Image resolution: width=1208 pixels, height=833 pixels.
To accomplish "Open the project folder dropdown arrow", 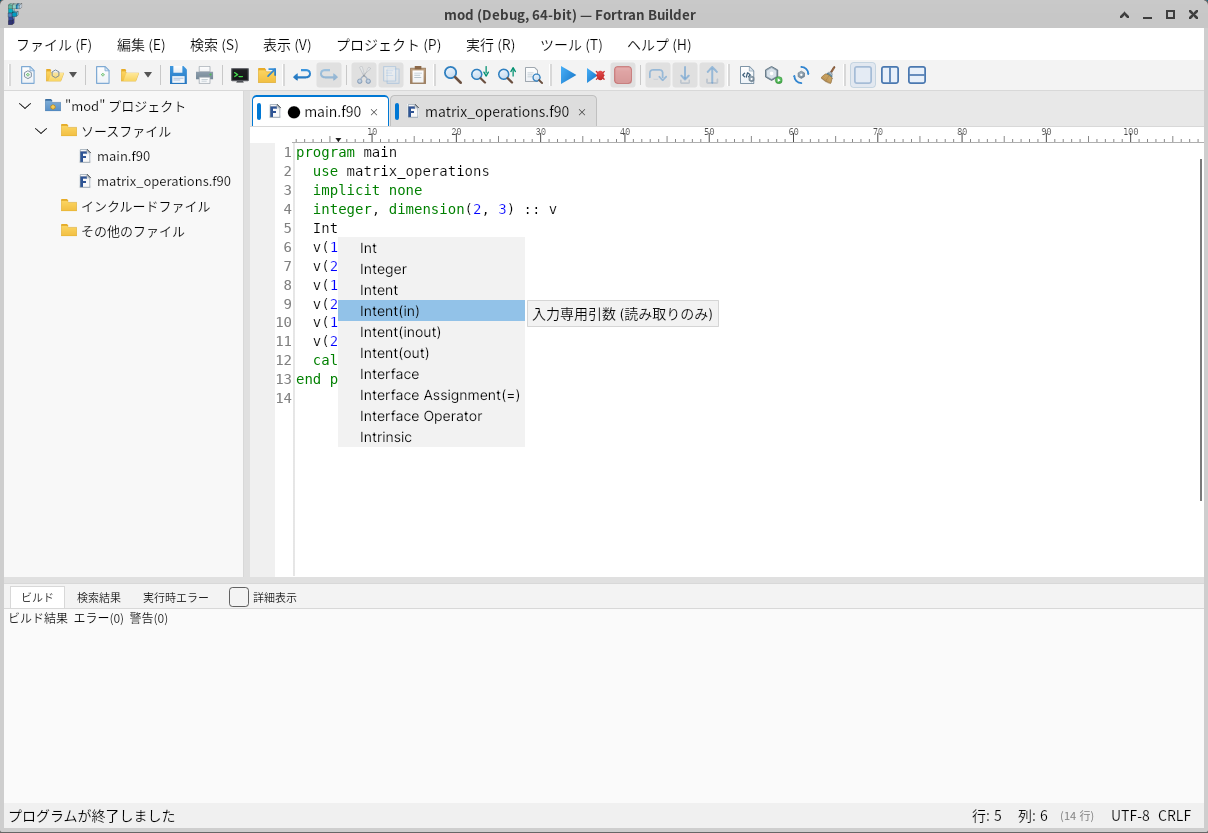I will click(73, 75).
